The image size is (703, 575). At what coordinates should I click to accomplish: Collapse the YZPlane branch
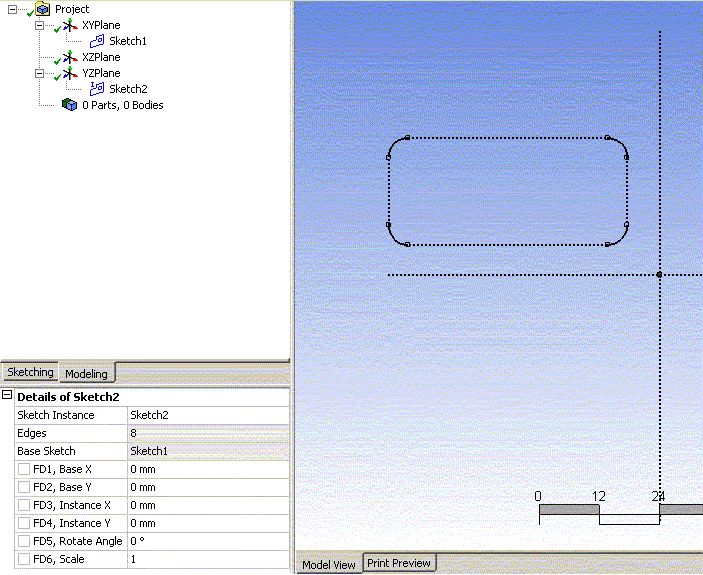click(x=39, y=73)
